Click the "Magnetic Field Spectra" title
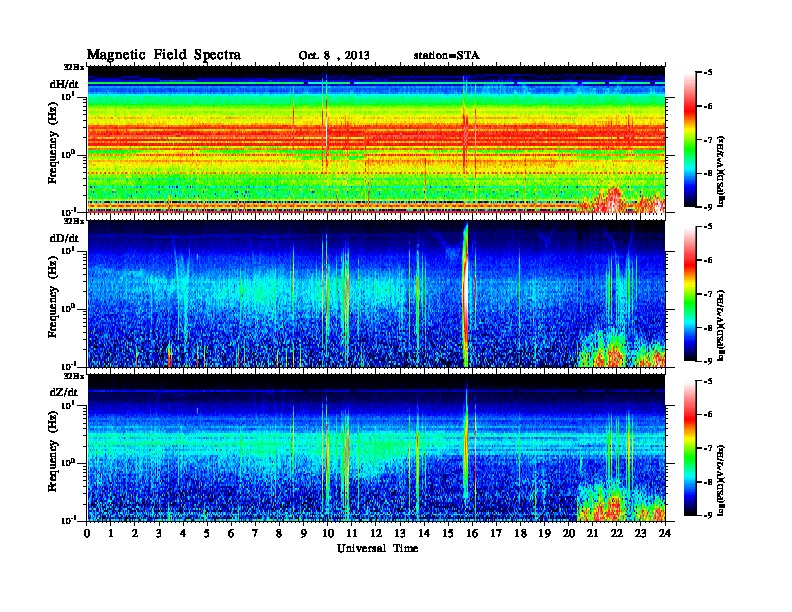792x612 pixels. (x=164, y=55)
